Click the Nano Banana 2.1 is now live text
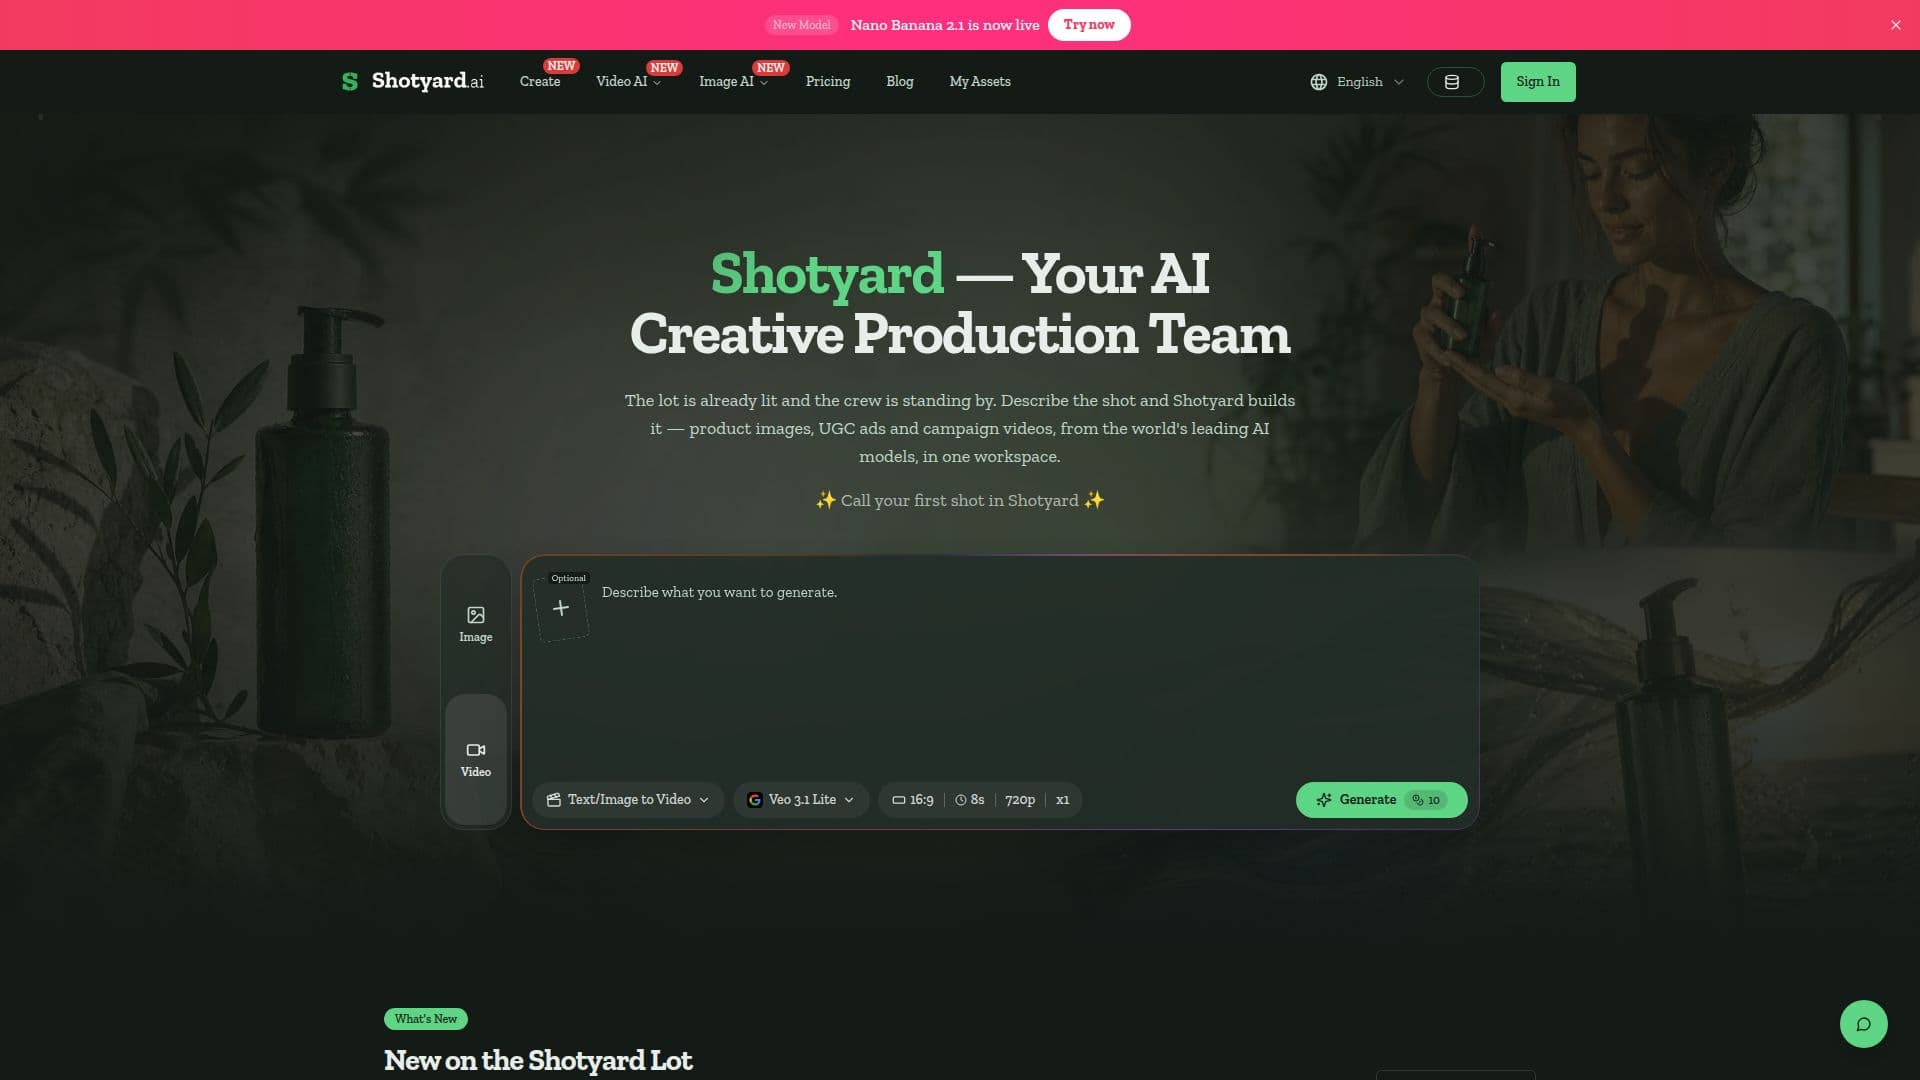 [x=945, y=25]
